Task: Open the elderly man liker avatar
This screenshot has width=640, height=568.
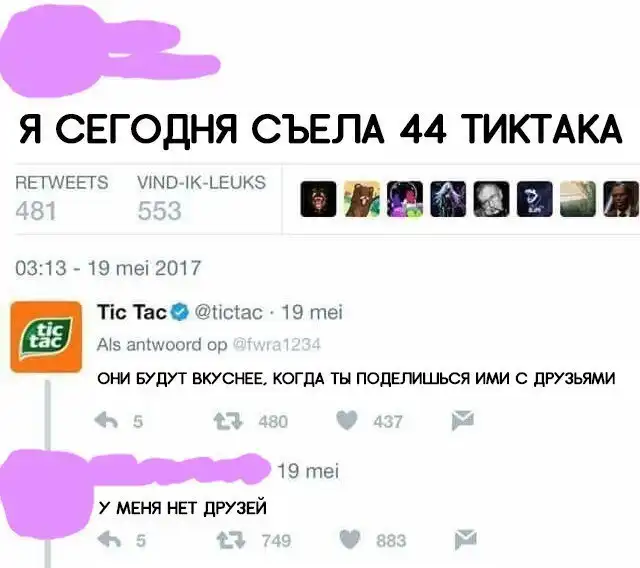Action: (x=491, y=199)
